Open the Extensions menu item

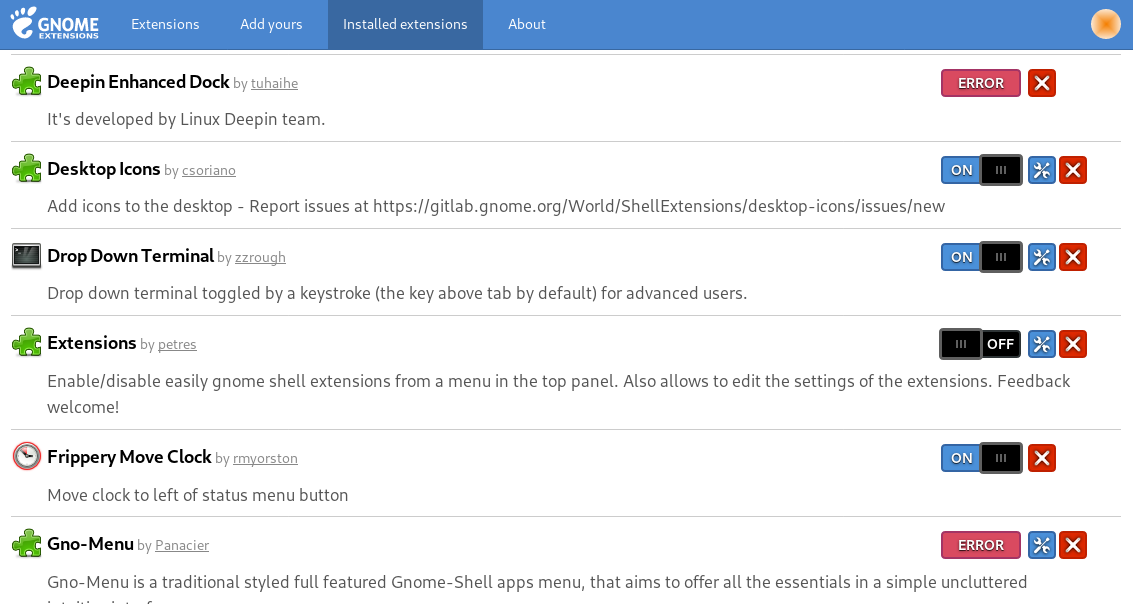[x=165, y=24]
